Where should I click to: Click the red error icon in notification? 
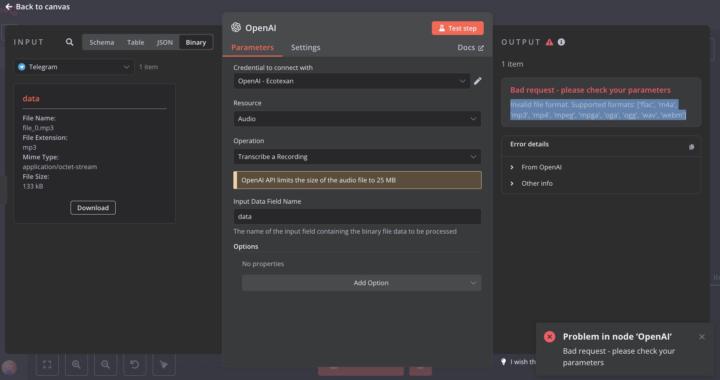point(549,337)
